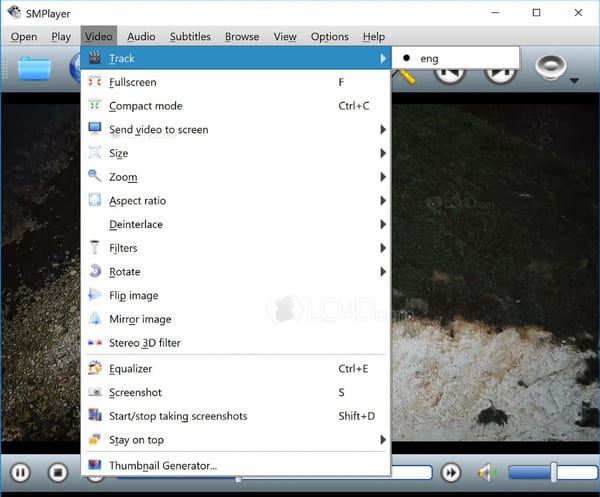Open the Subtitles menu
Image resolution: width=600 pixels, height=497 pixels.
pos(190,37)
